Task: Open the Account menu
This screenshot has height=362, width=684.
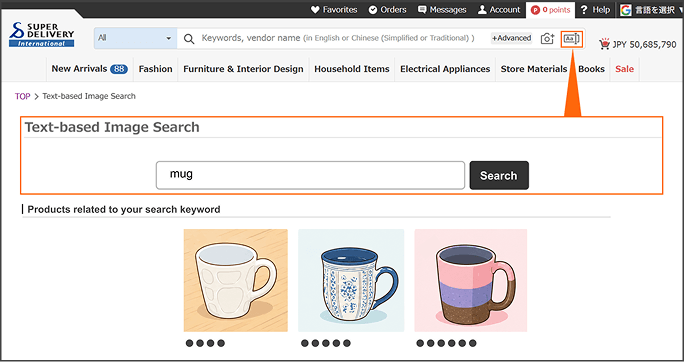Action: (499, 10)
